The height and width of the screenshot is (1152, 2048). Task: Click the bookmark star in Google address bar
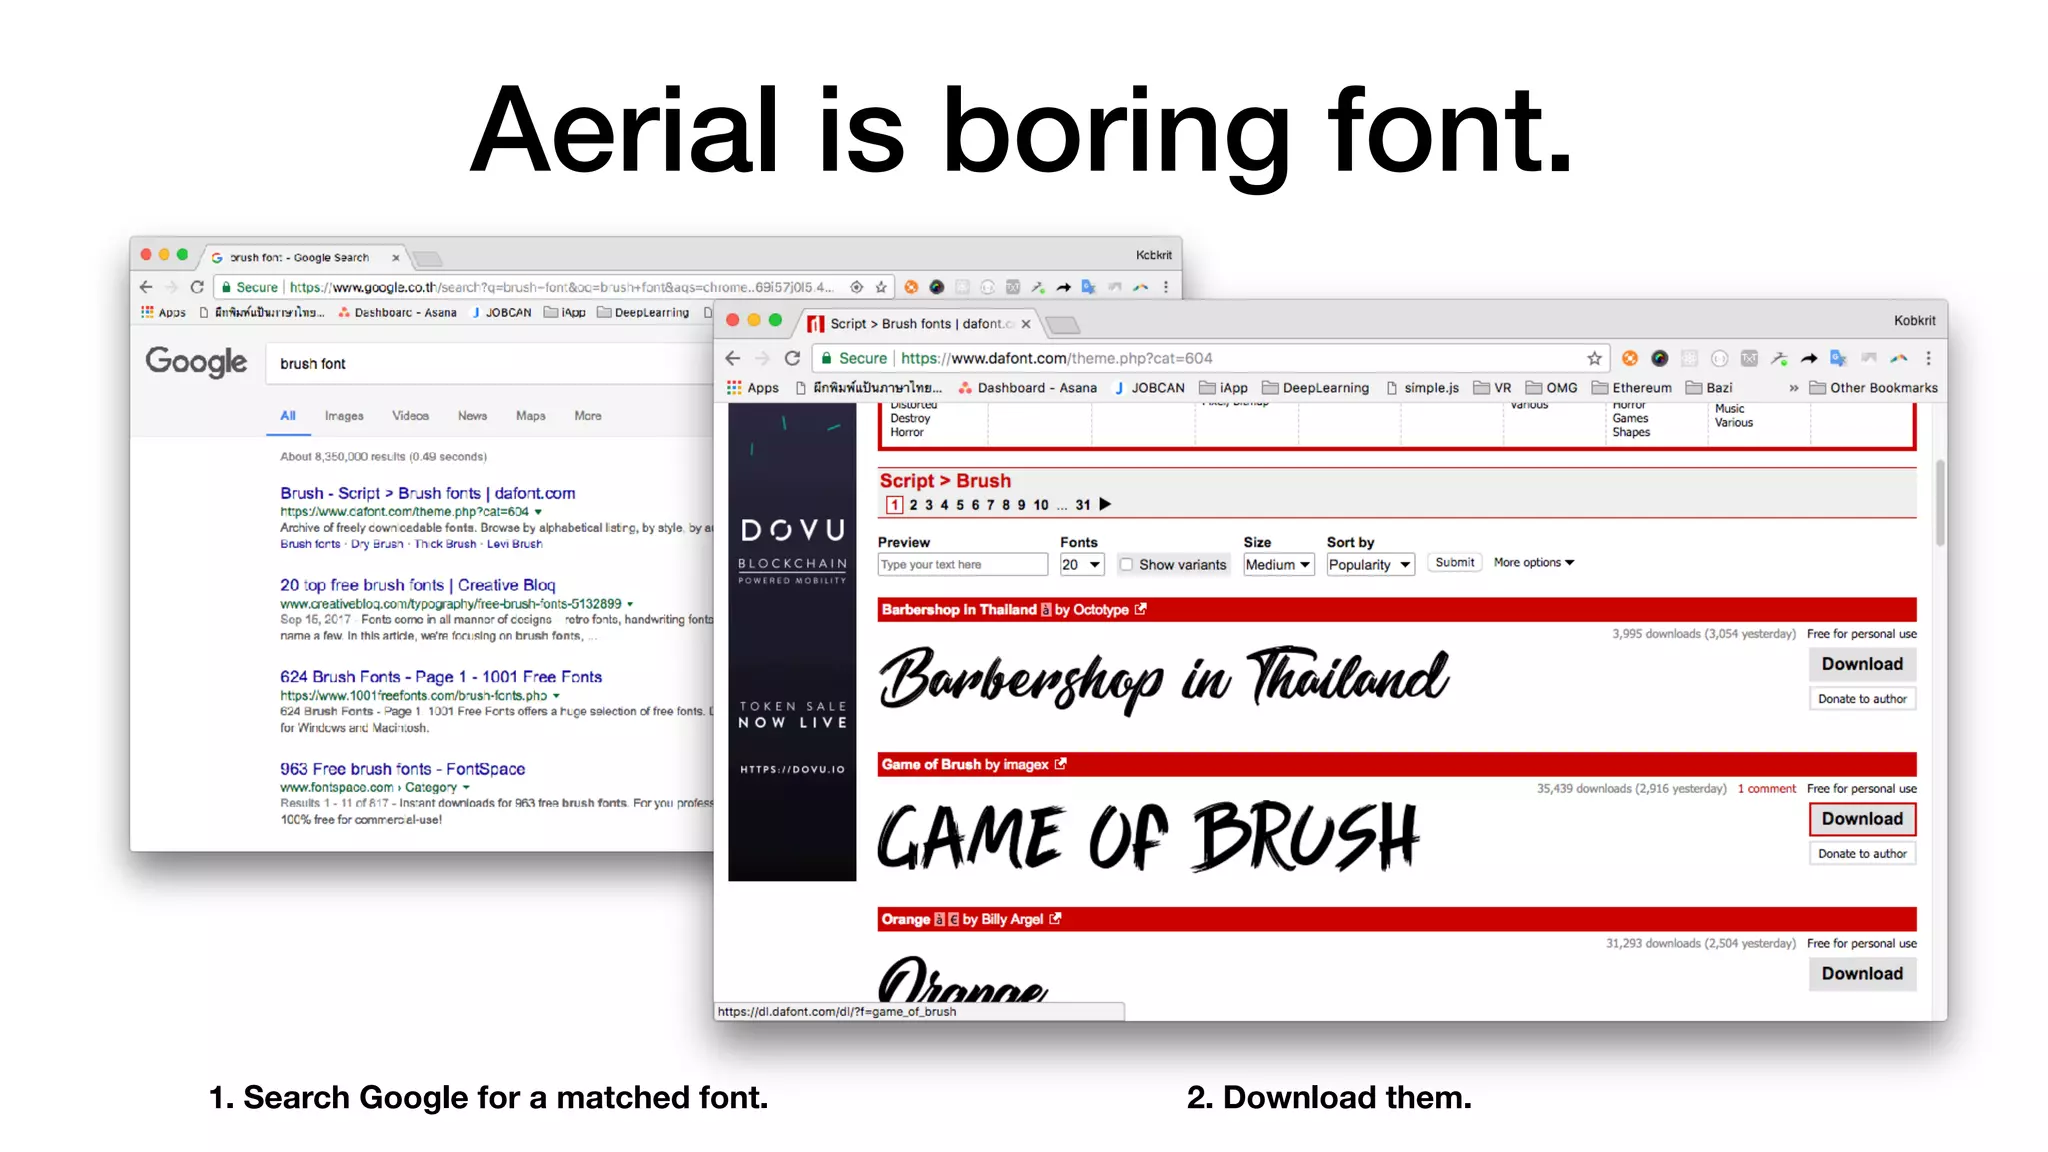click(881, 287)
